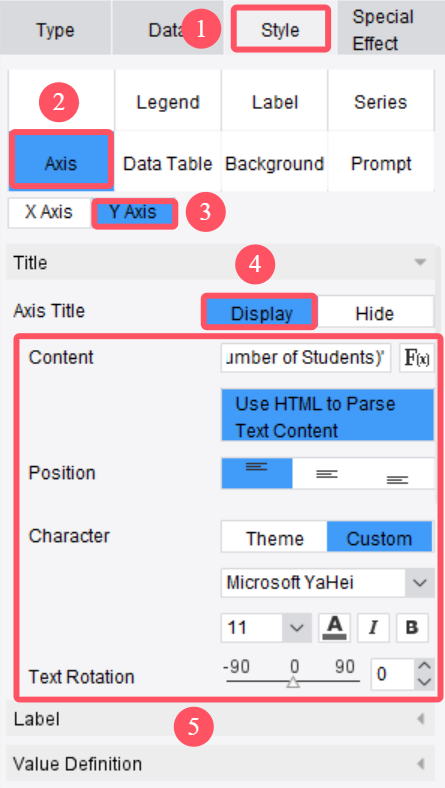
Task: Open the Label style section
Action: pyautogui.click(x=275, y=102)
